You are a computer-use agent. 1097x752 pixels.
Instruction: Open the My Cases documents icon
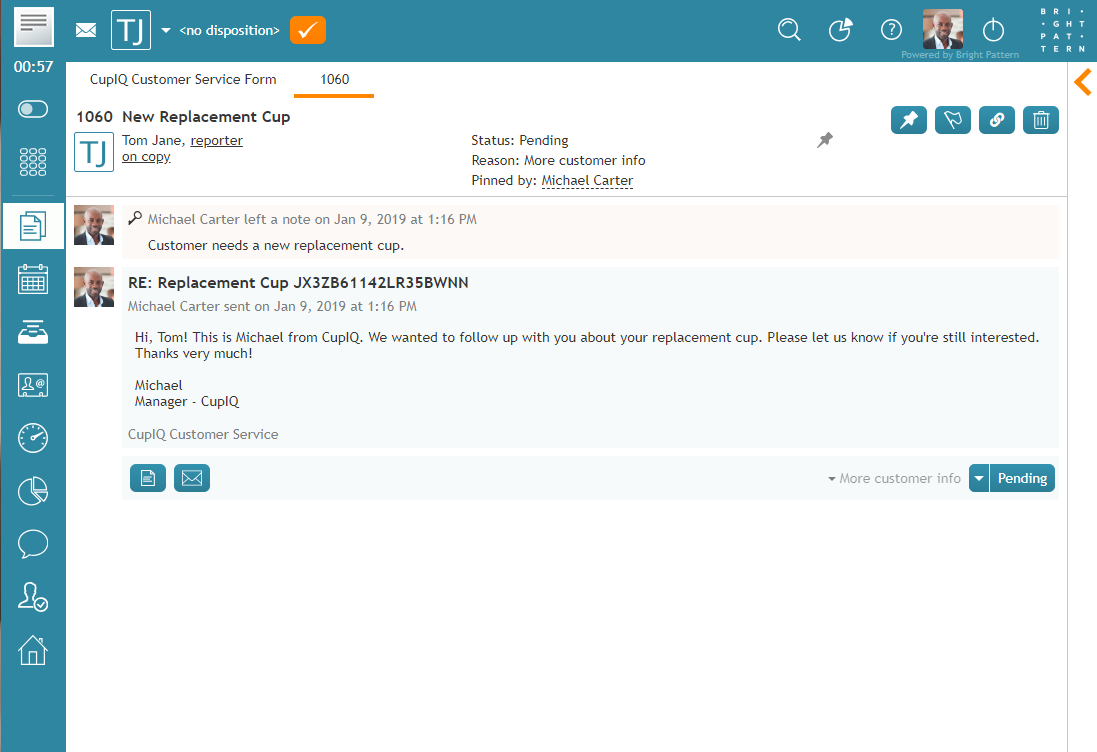(33, 226)
